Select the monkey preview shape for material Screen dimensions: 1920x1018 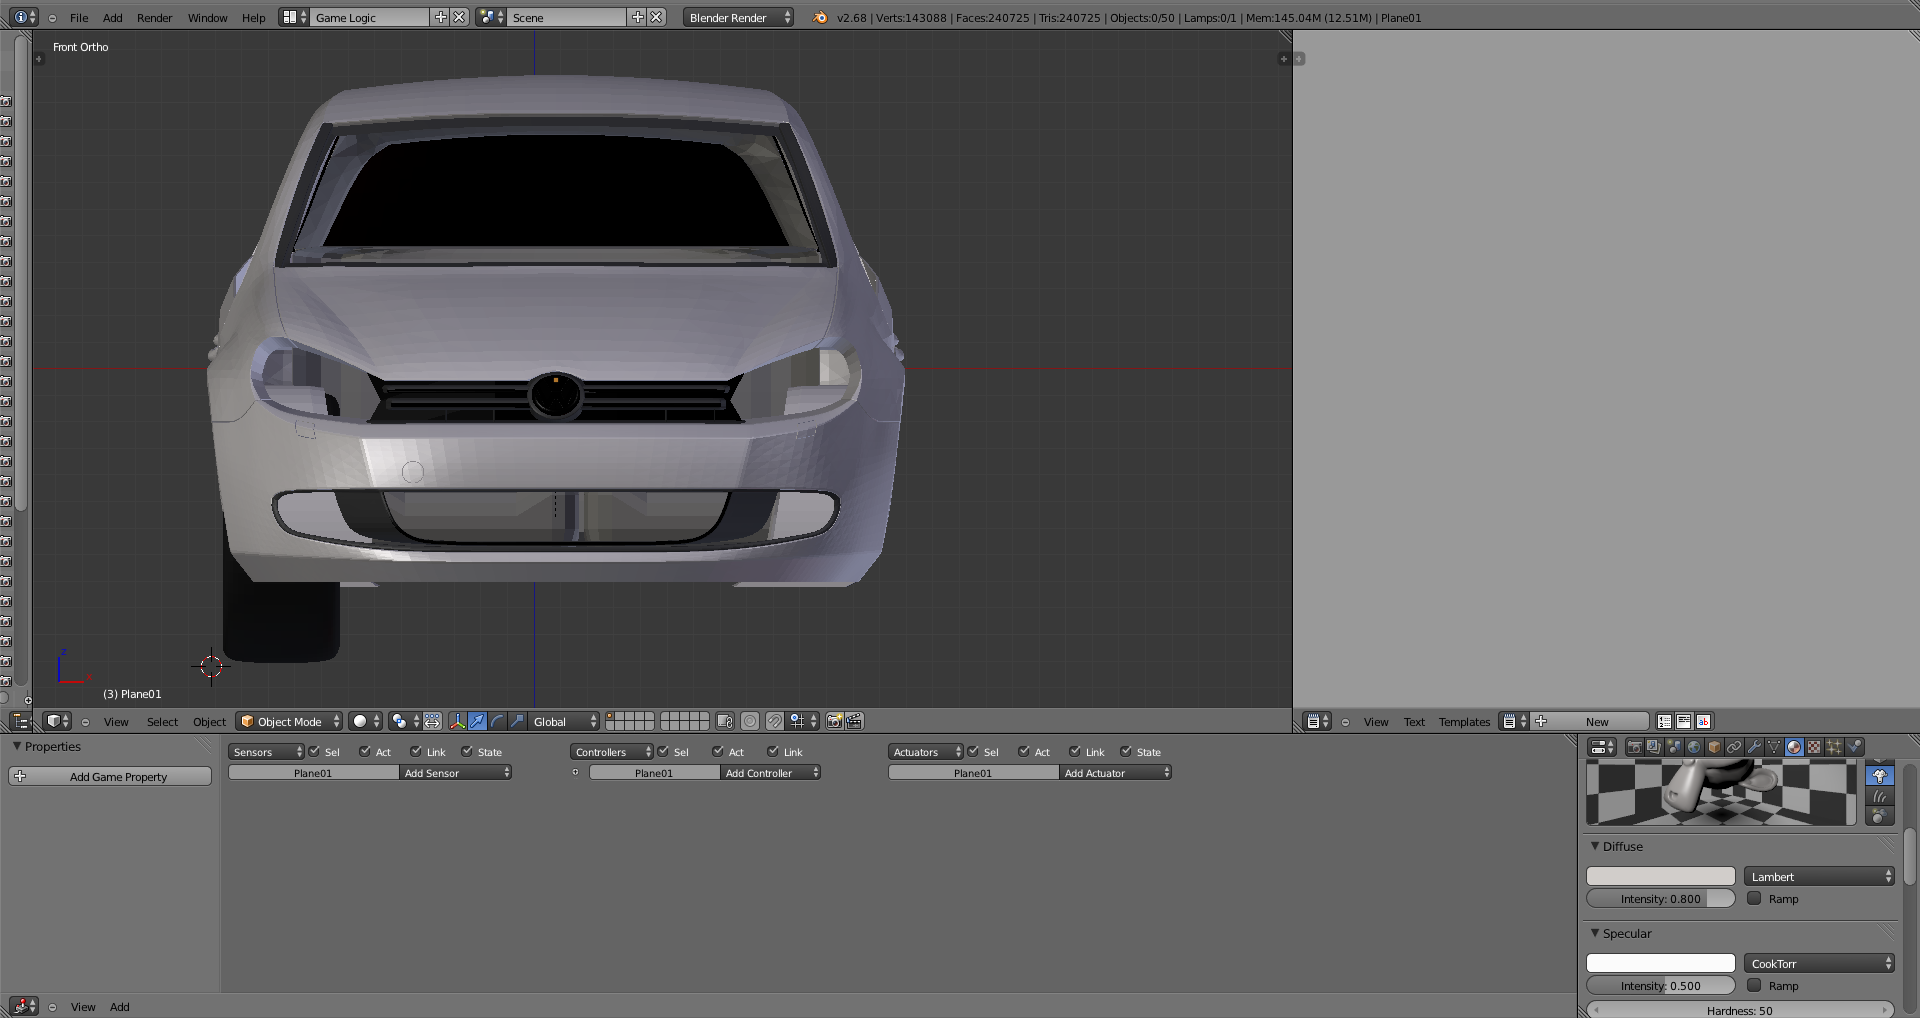point(1880,776)
